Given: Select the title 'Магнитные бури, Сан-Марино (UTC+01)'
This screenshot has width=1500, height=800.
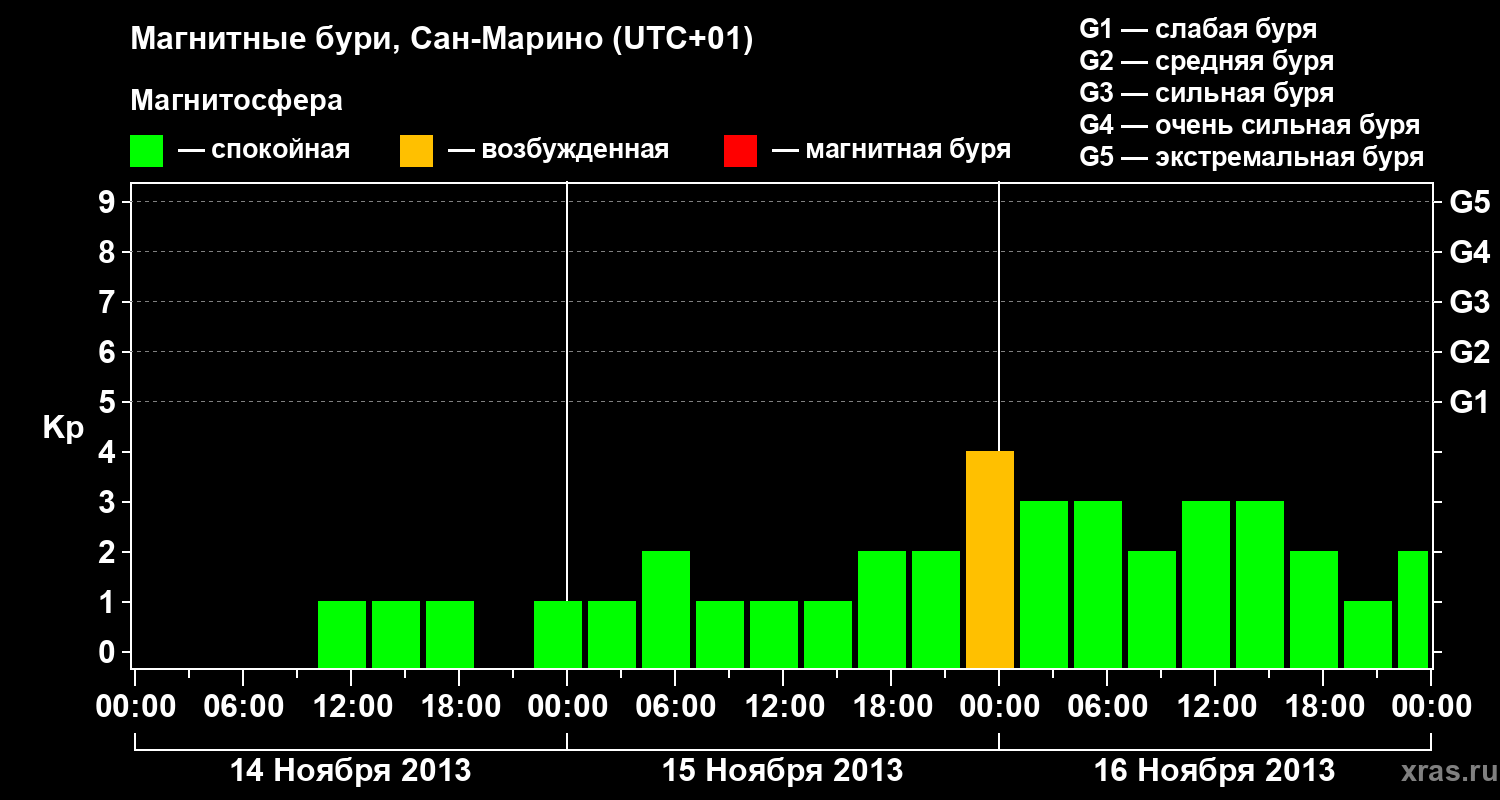Looking at the screenshot, I should tap(441, 40).
